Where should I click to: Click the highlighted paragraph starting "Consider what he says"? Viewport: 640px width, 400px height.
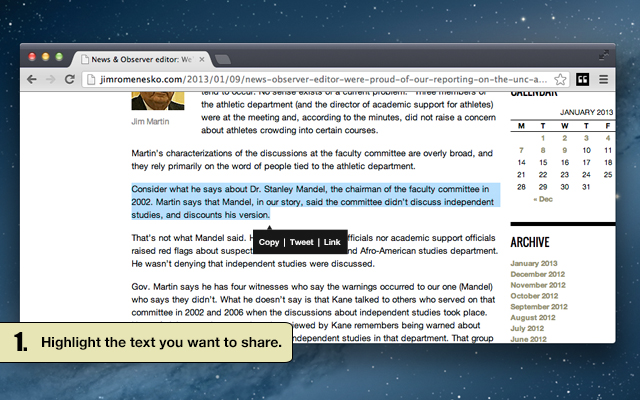[x=316, y=202]
